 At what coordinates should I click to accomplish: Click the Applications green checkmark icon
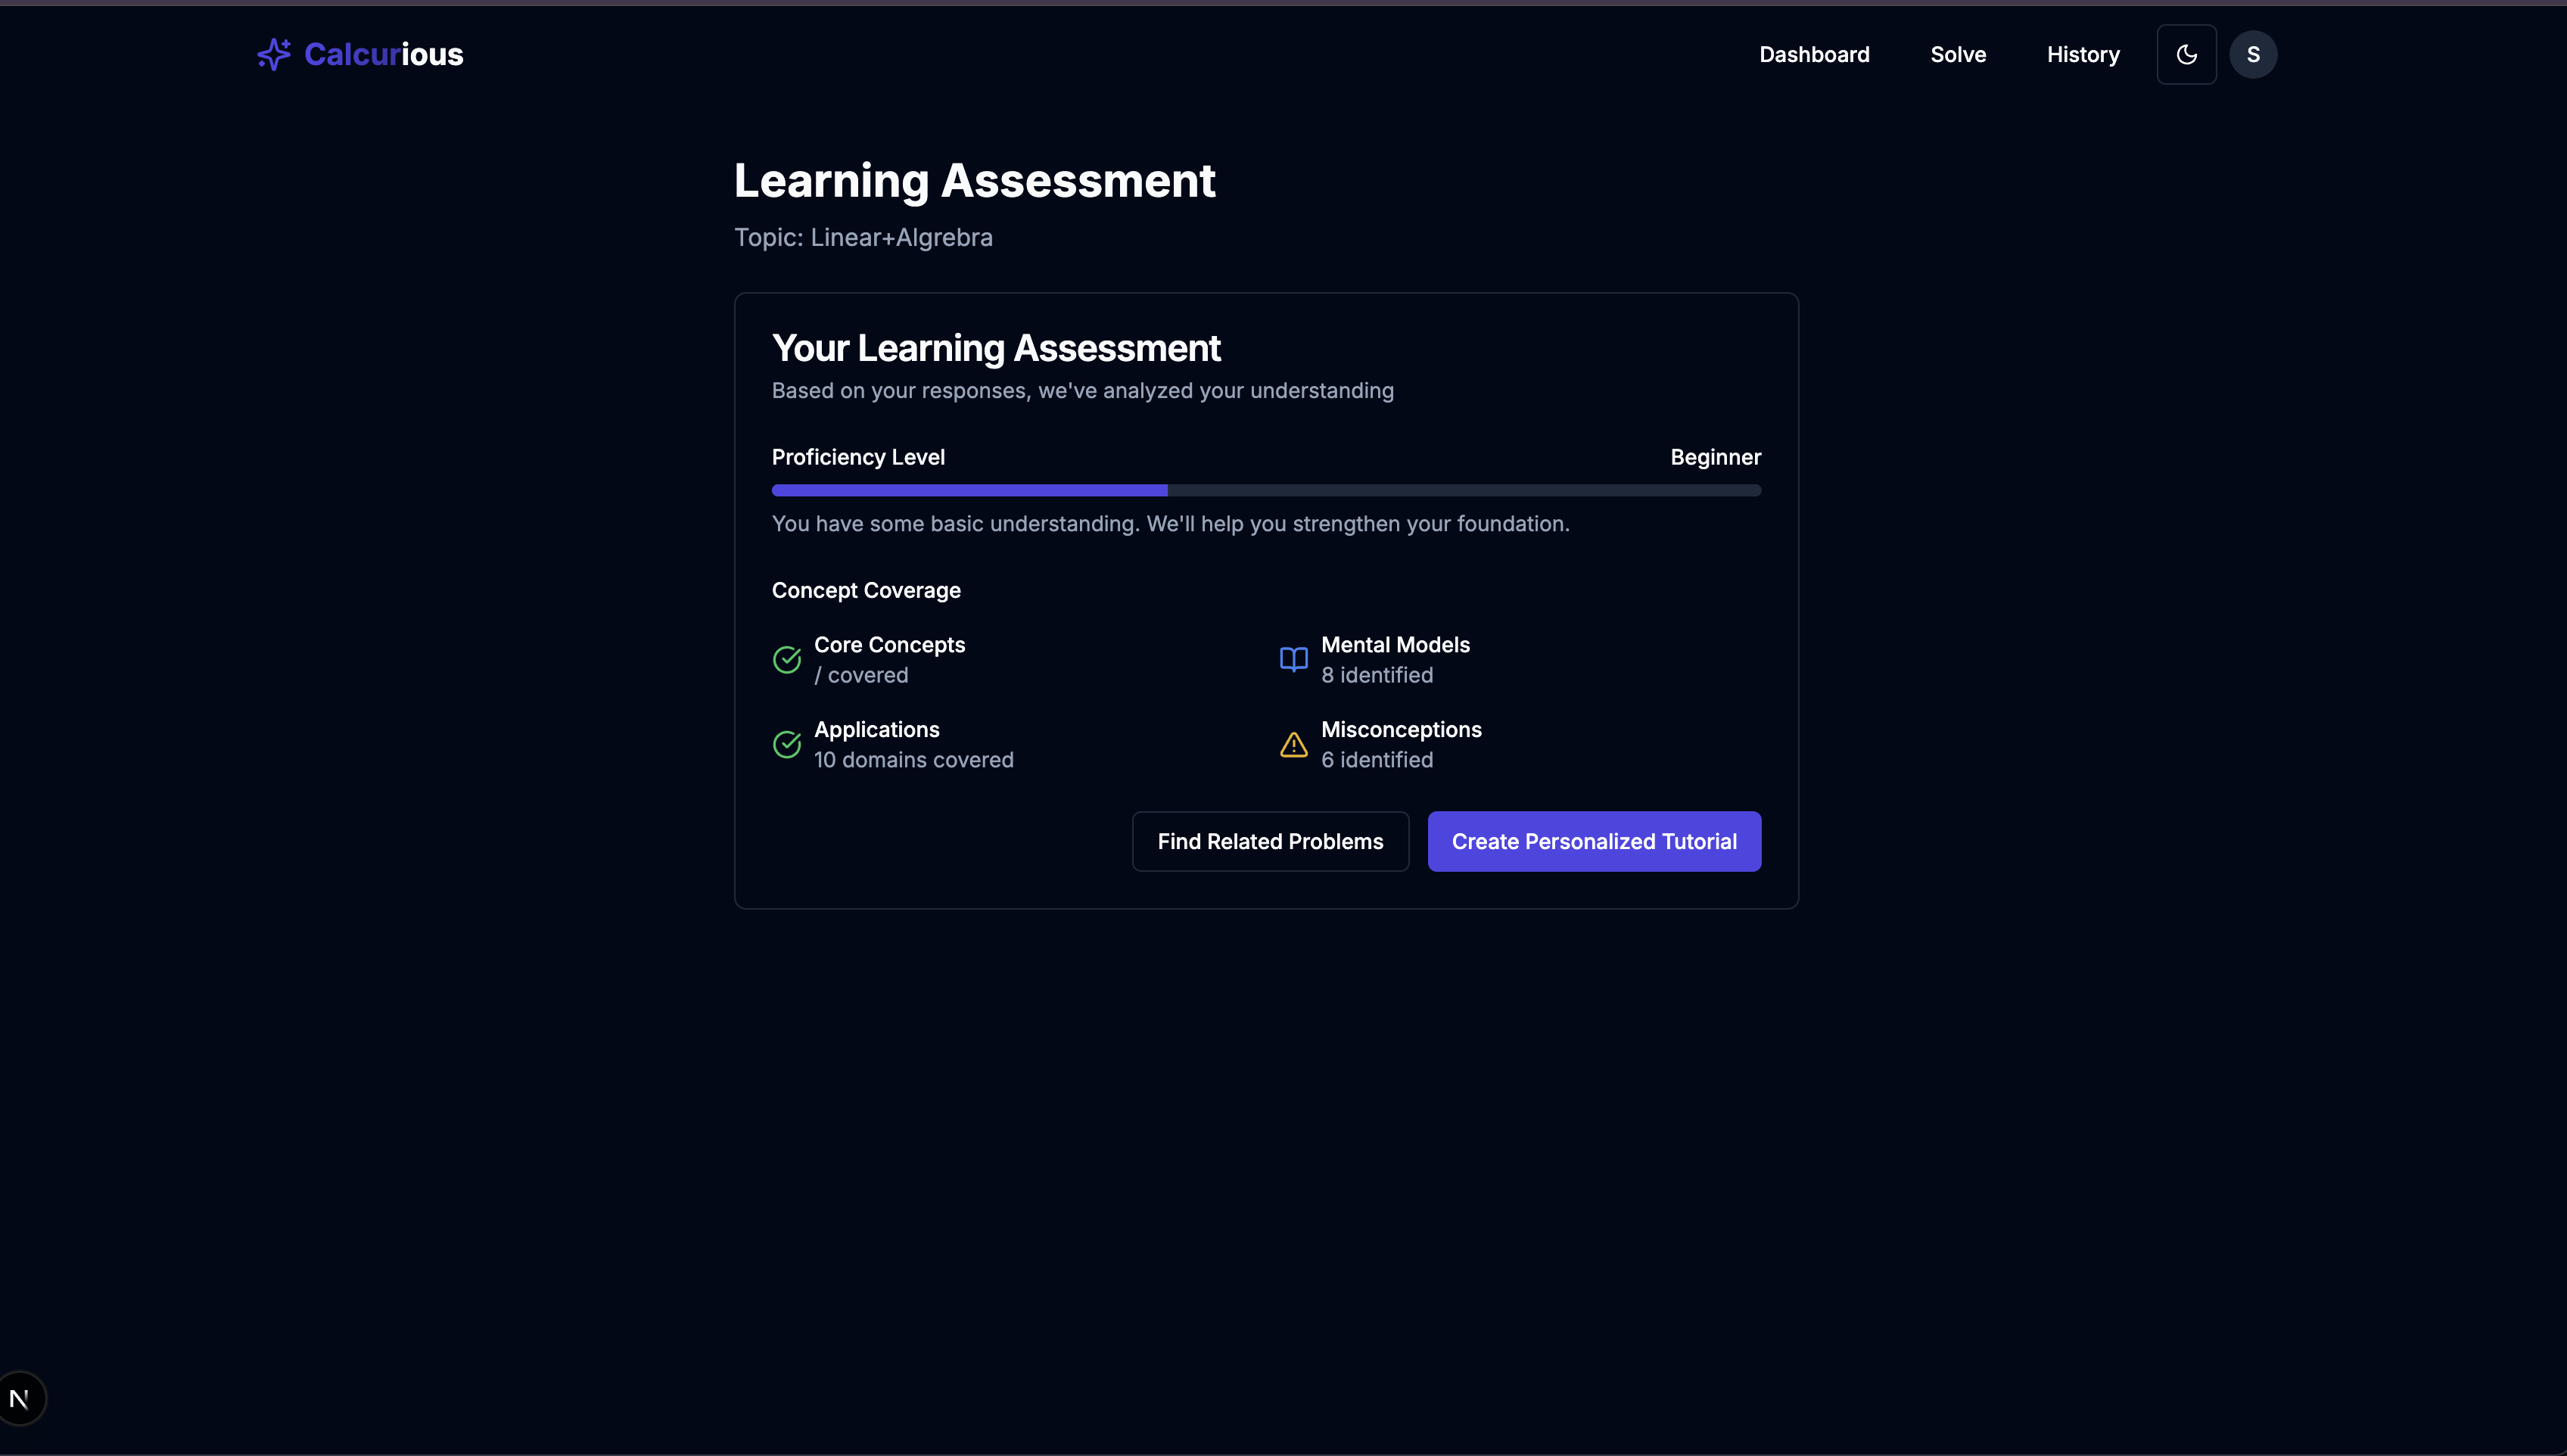[x=787, y=745]
